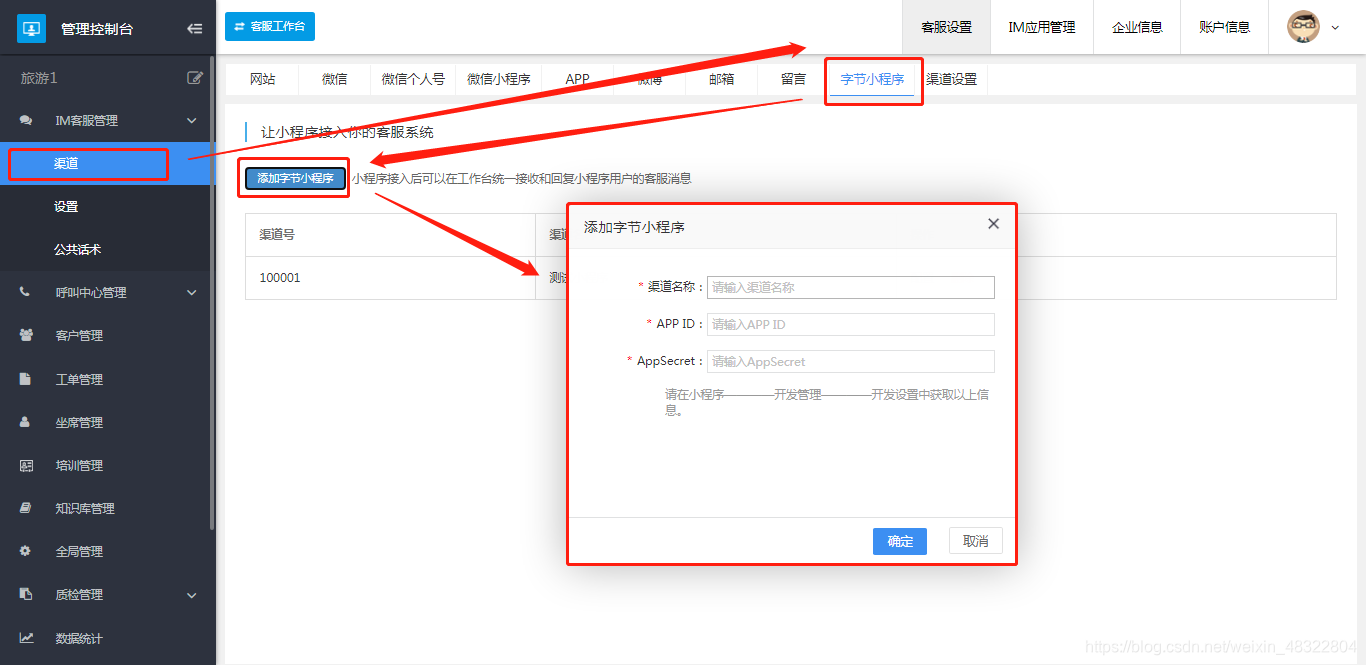Edit the 旅游1 name using the pencil icon
Screen dimensions: 1366x665
195,77
